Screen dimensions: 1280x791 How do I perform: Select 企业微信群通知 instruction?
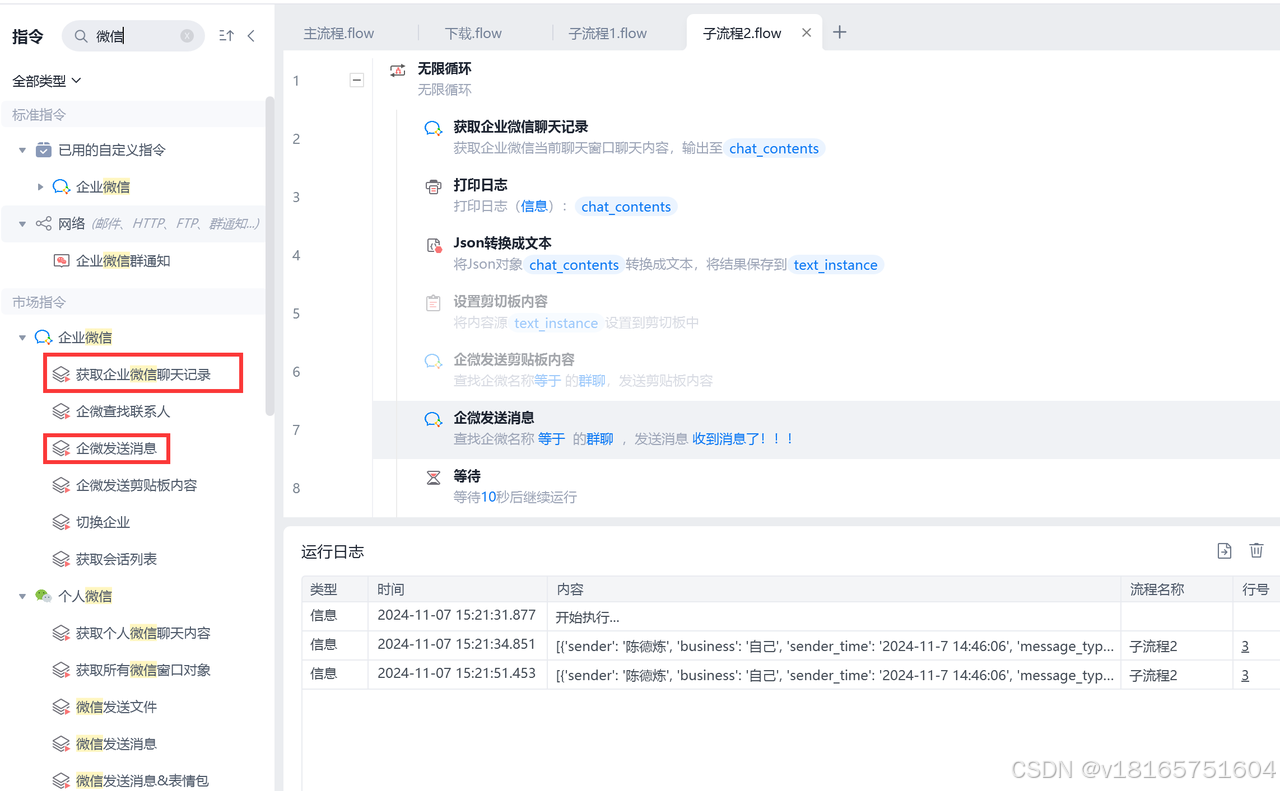pos(123,261)
